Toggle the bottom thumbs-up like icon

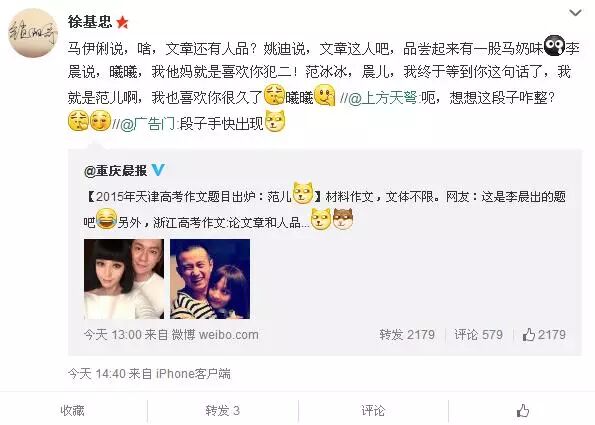pyautogui.click(x=523, y=410)
